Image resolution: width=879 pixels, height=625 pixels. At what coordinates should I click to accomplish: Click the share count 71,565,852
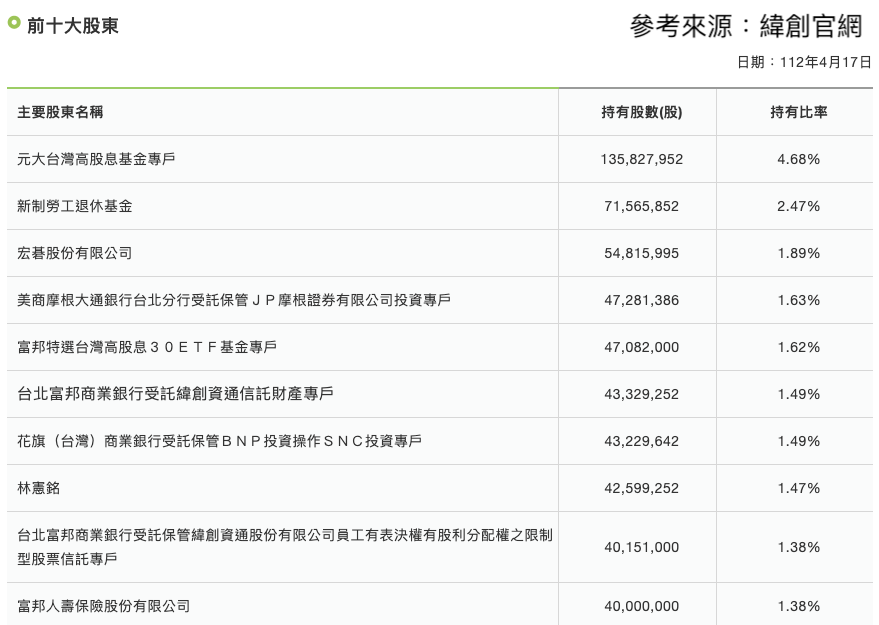click(642, 206)
